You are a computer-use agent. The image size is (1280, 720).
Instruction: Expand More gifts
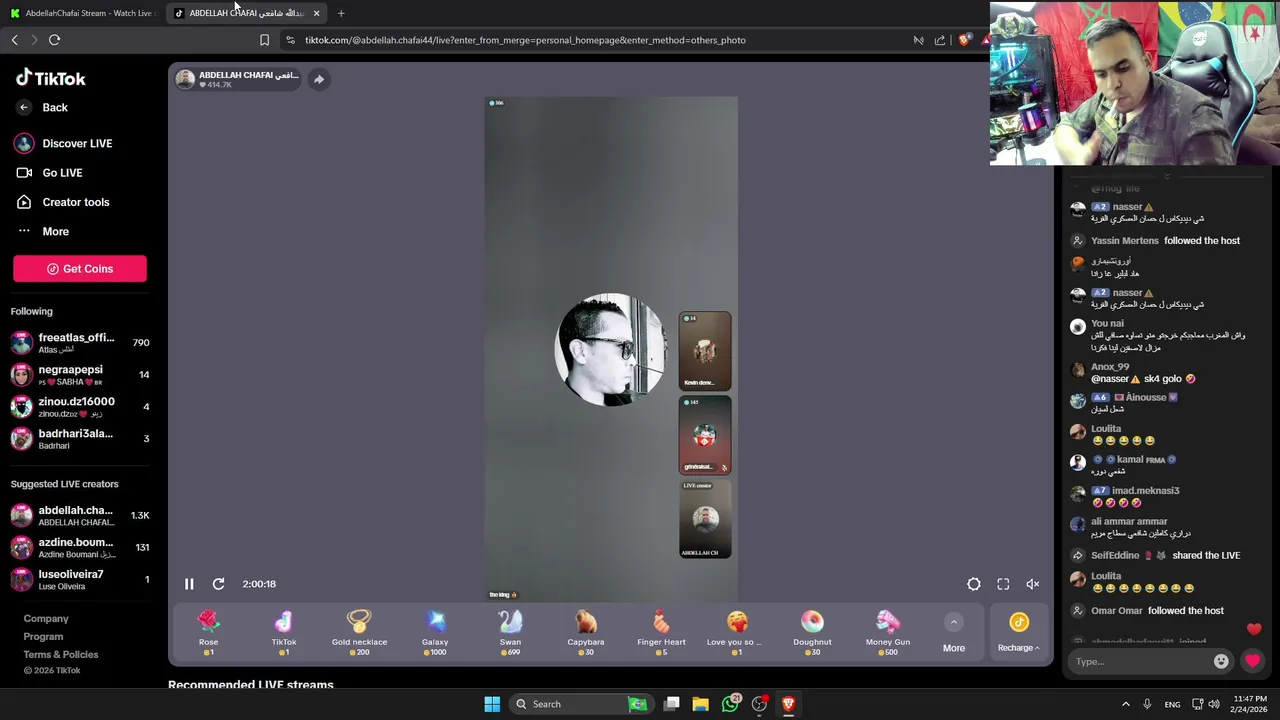[x=954, y=634]
